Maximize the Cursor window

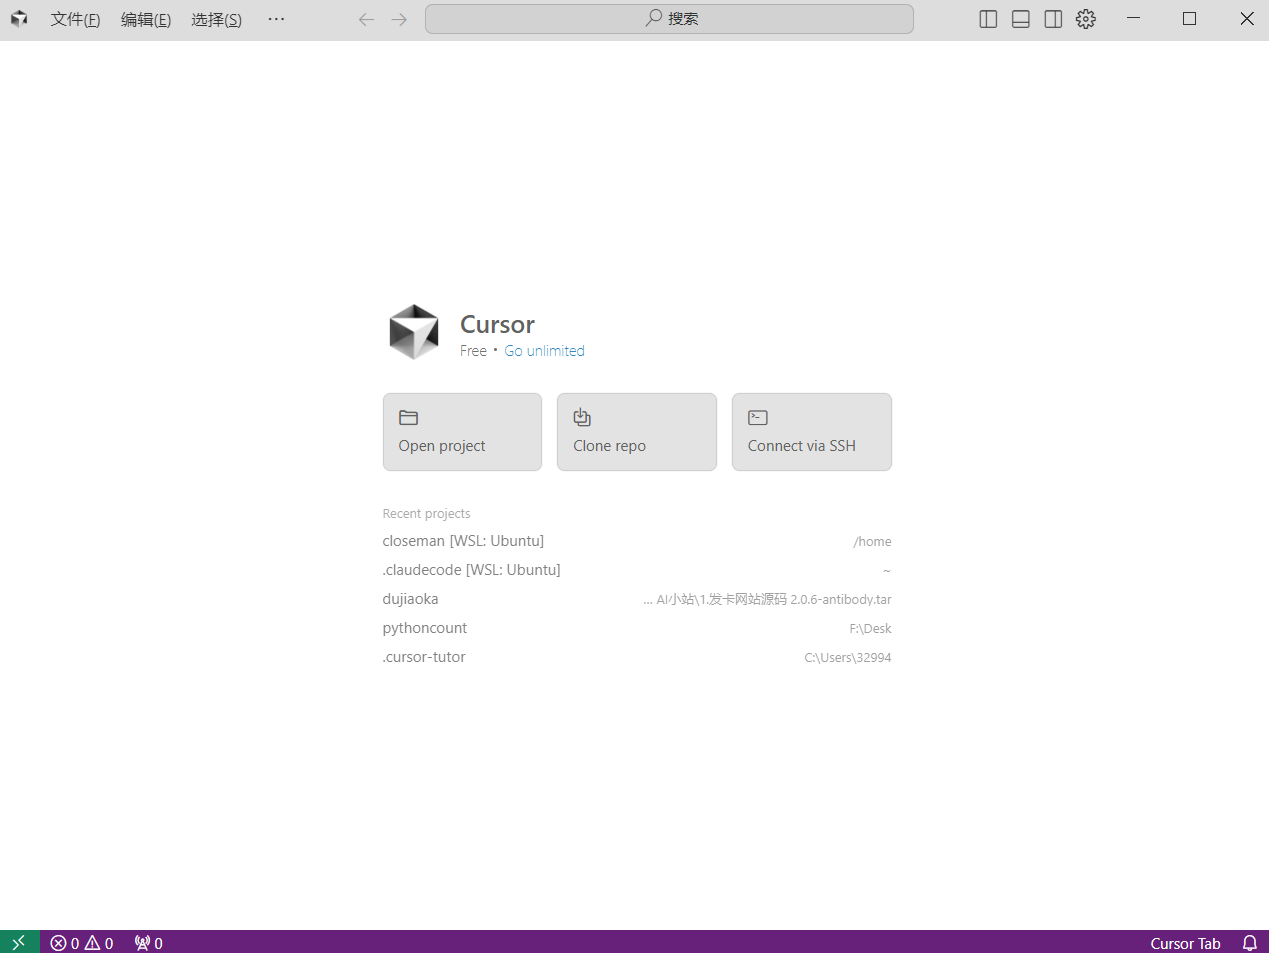(x=1189, y=19)
